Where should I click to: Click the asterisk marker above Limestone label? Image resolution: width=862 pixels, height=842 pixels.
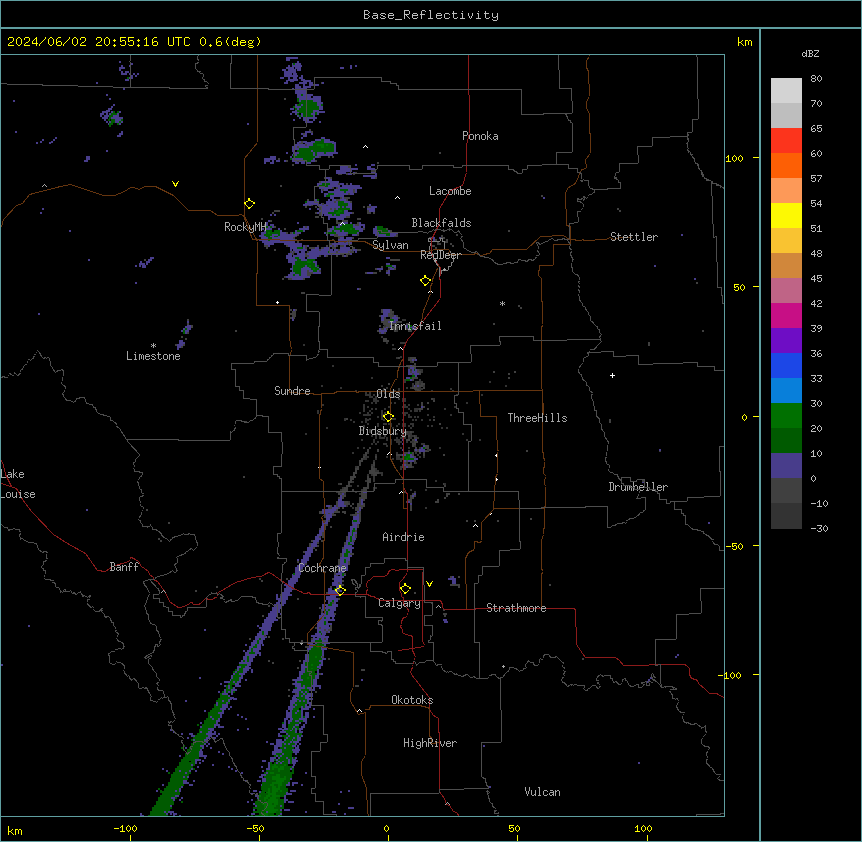point(153,345)
